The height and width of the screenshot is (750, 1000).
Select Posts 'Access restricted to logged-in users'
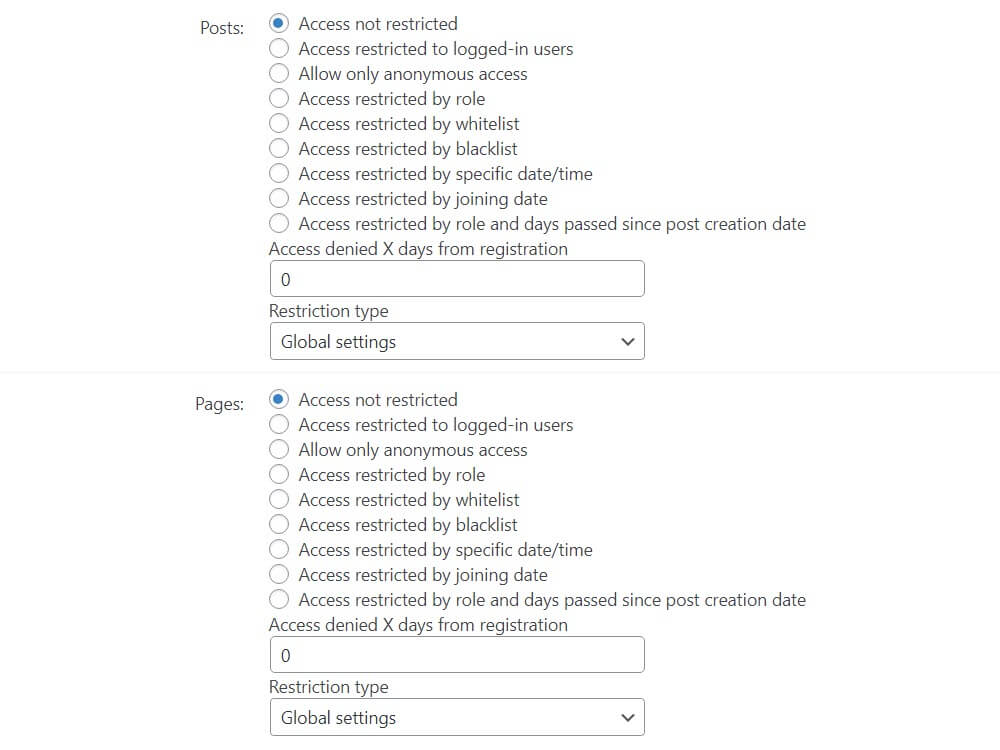[x=280, y=48]
